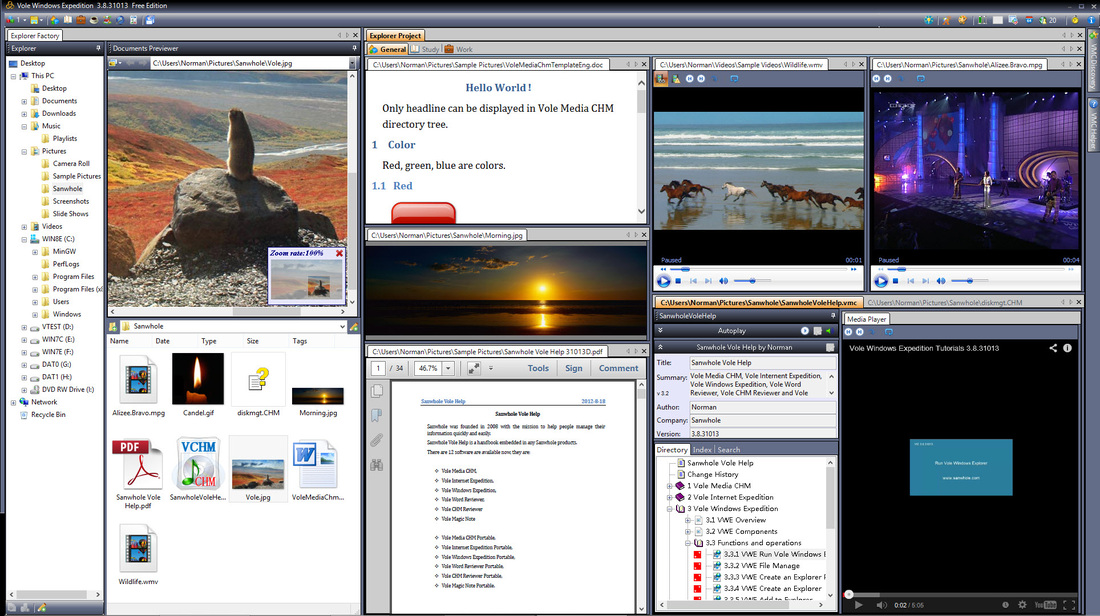The image size is (1100, 616).
Task: Share the YouTube tutorial video
Action: point(1053,348)
